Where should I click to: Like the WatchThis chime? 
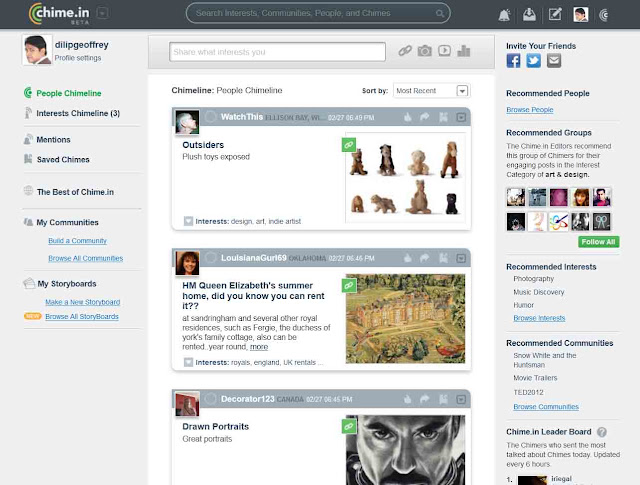click(407, 118)
